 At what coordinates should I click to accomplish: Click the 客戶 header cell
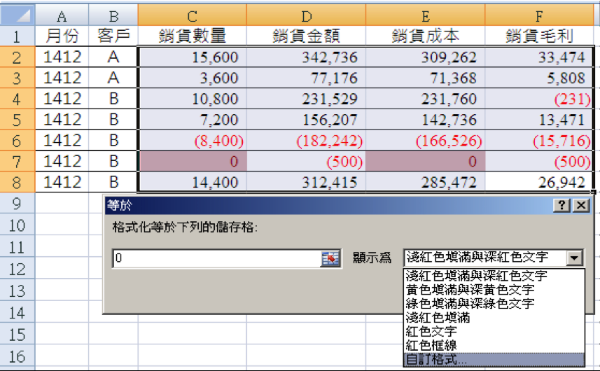tap(113, 36)
